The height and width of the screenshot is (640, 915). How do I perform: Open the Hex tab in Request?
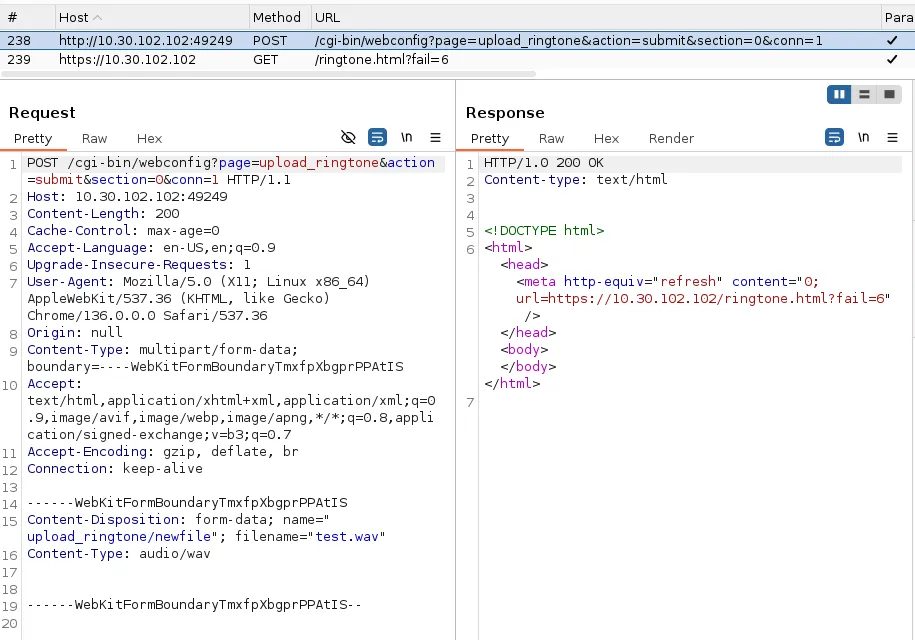pos(149,139)
